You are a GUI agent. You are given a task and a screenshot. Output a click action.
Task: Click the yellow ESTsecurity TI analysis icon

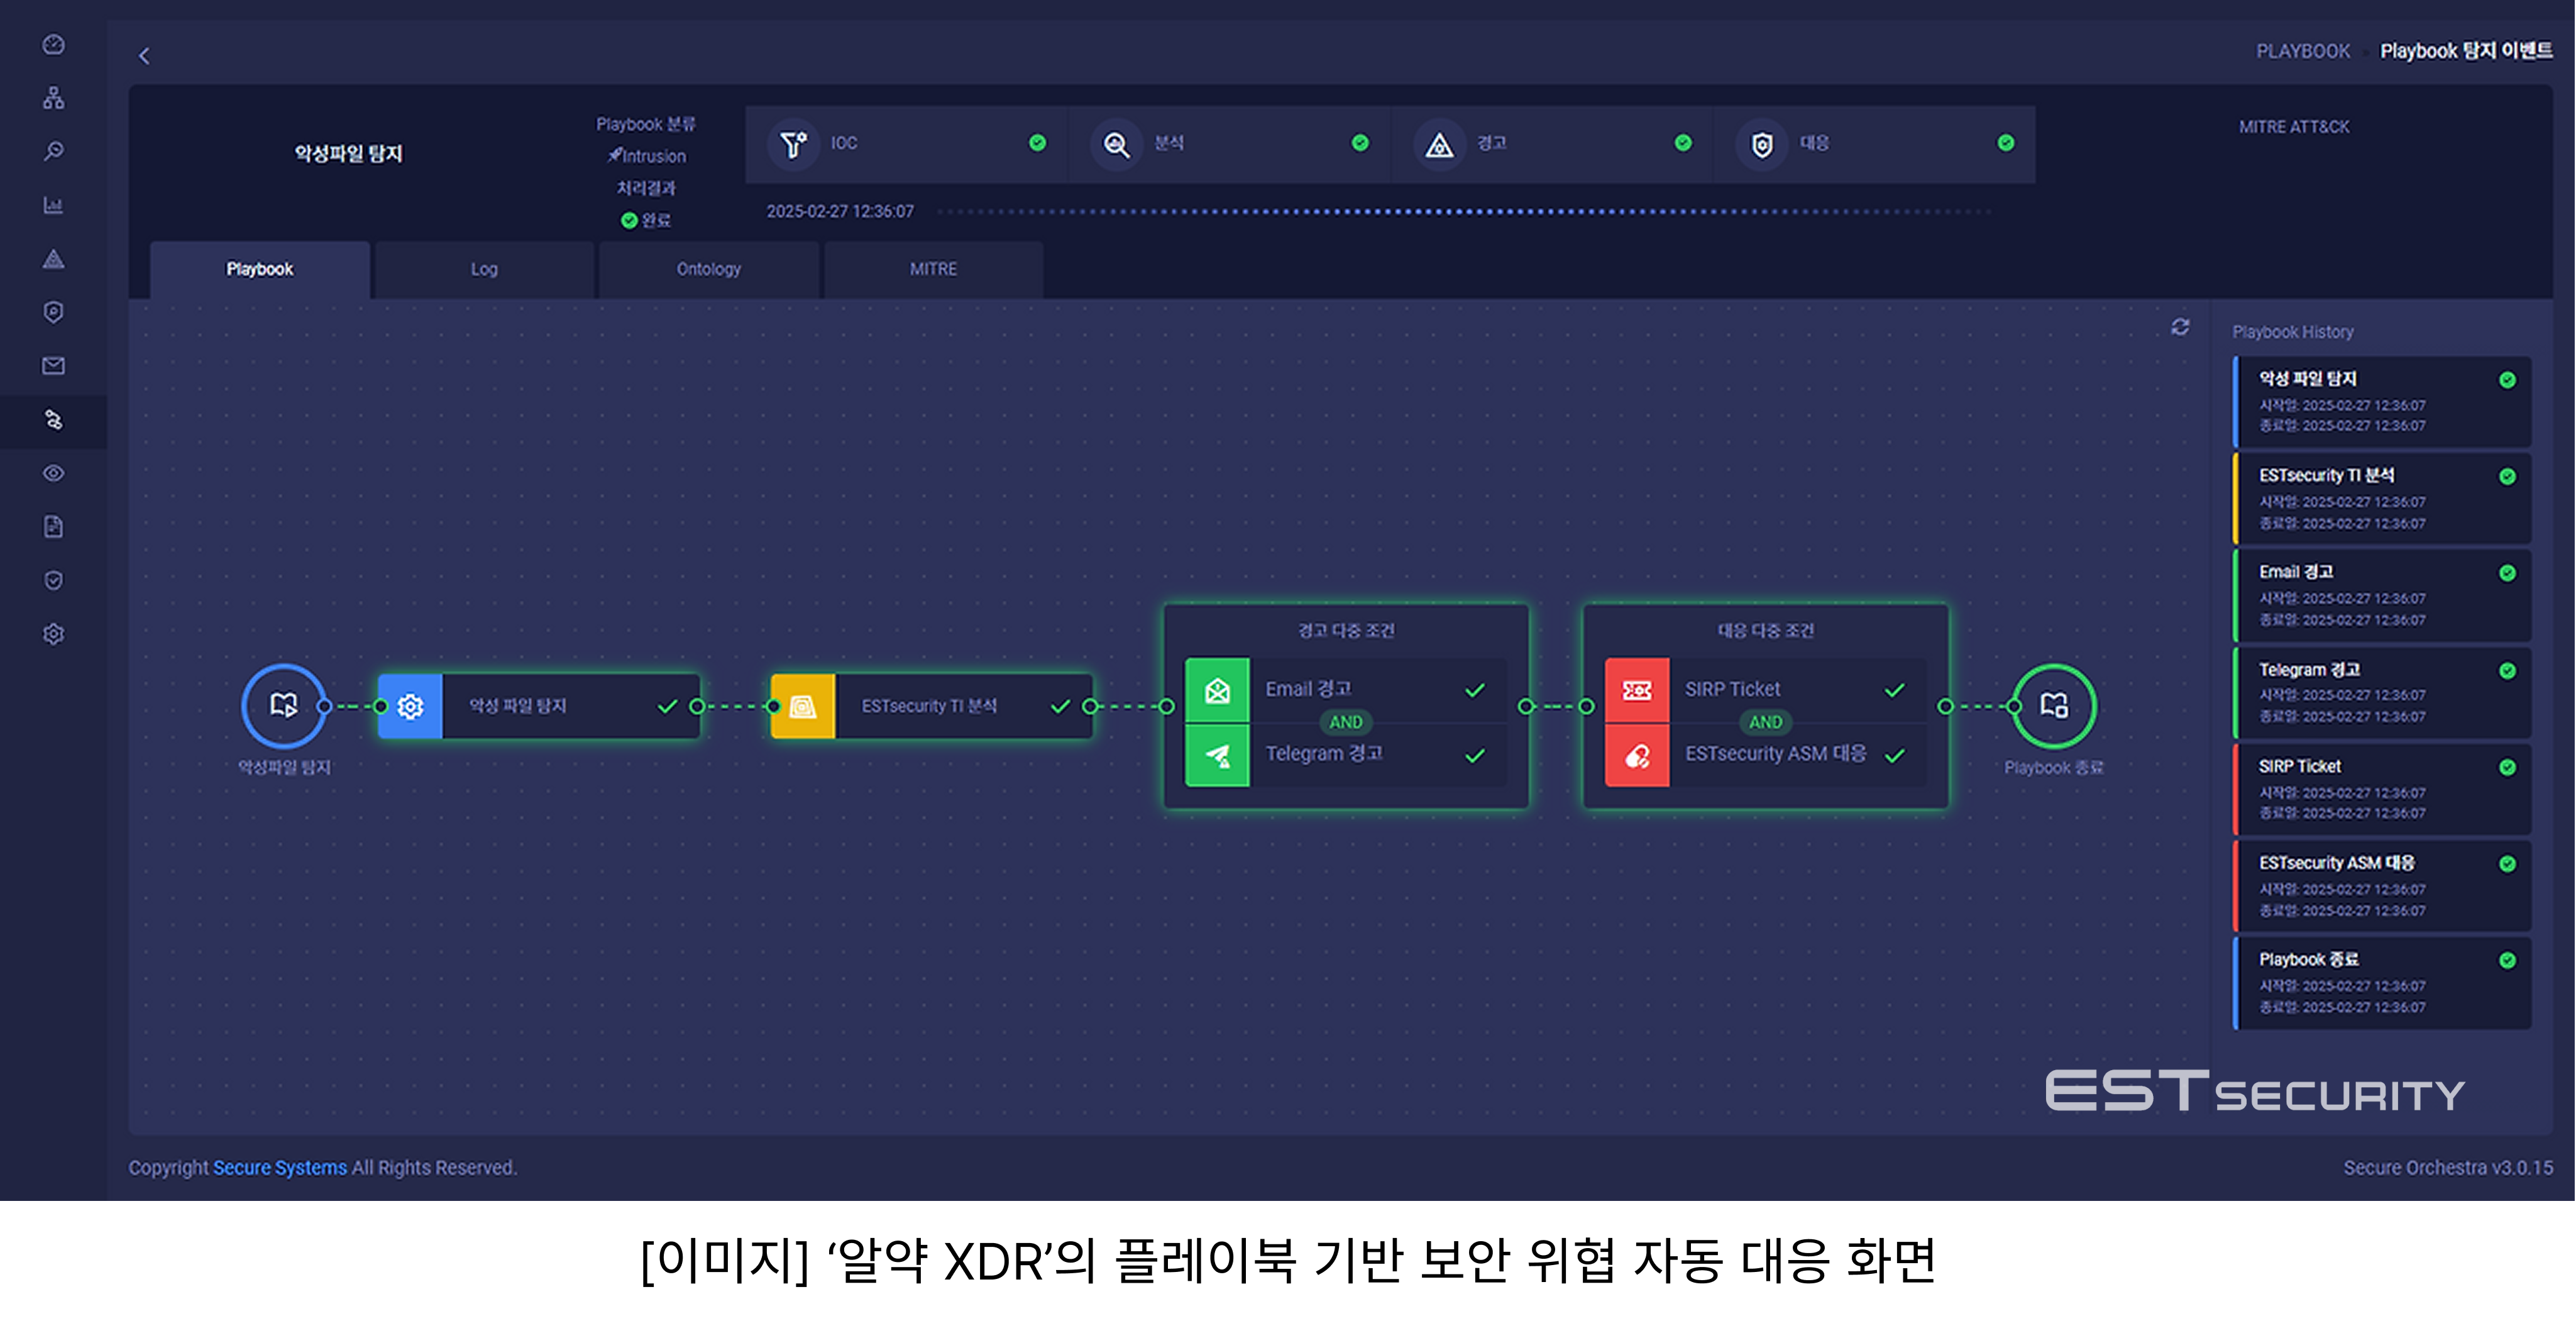coord(803,707)
